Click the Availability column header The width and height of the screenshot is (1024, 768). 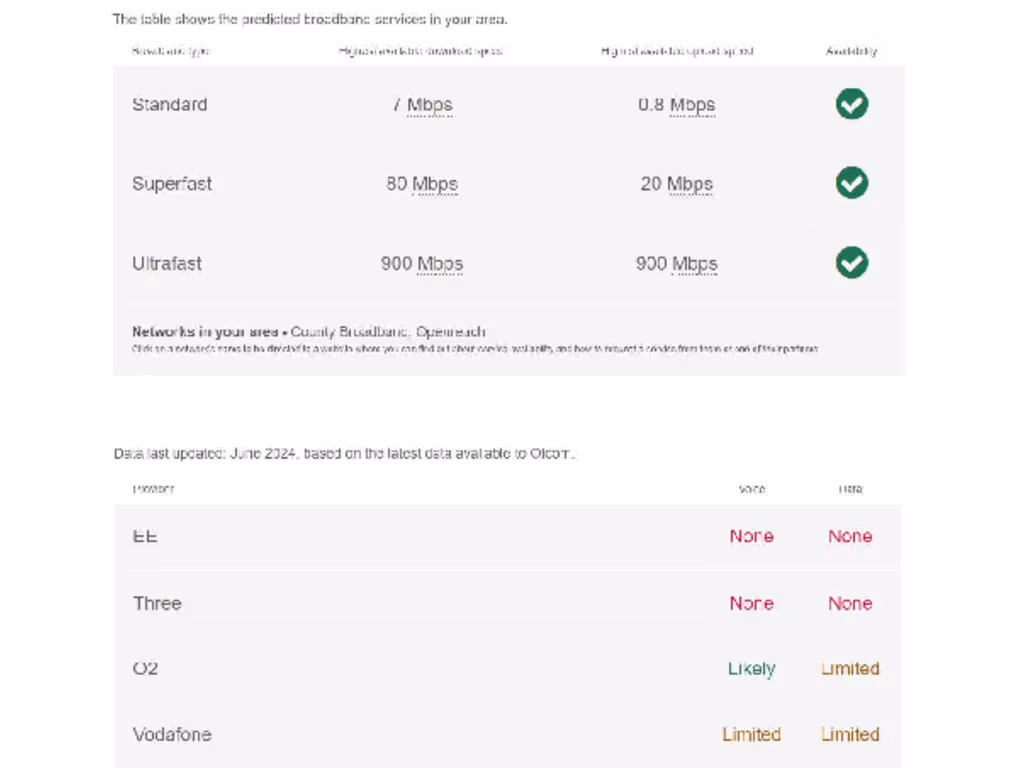click(851, 51)
